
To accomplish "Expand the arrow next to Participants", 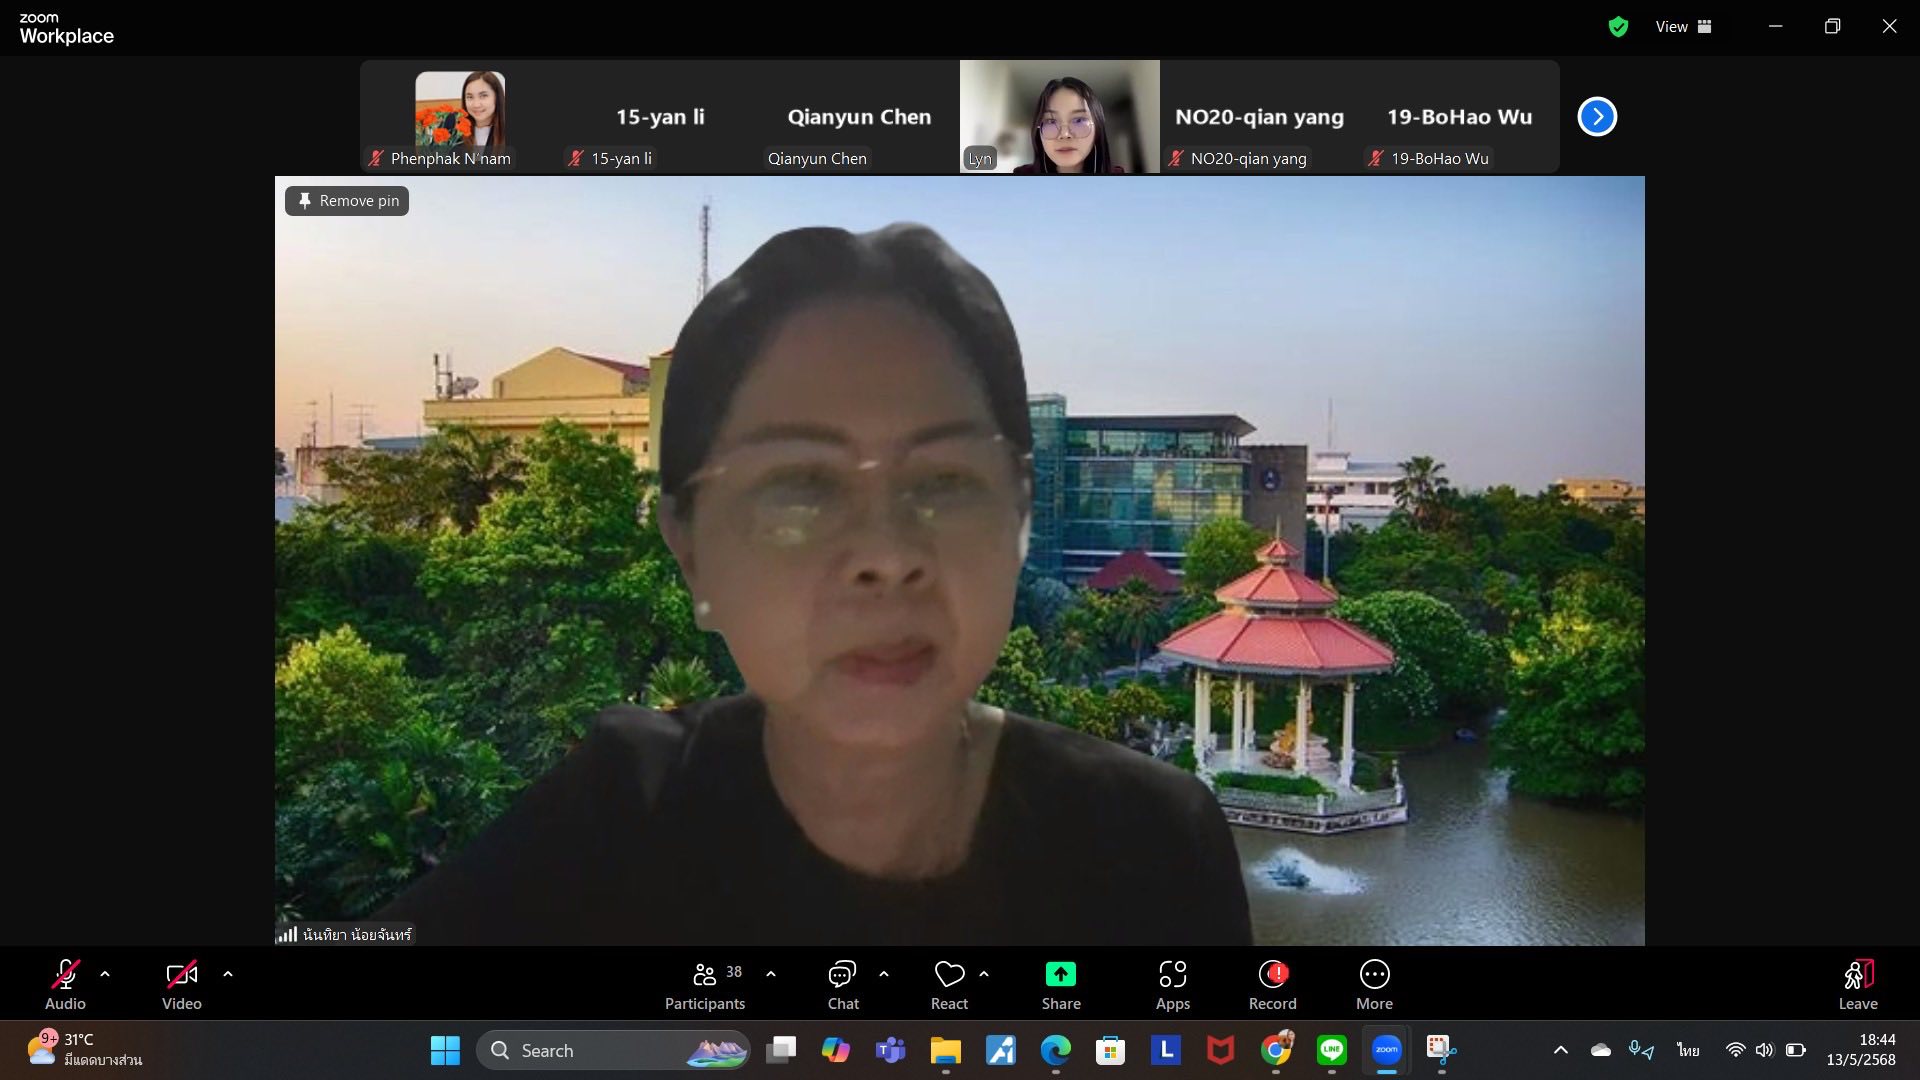I will point(771,974).
